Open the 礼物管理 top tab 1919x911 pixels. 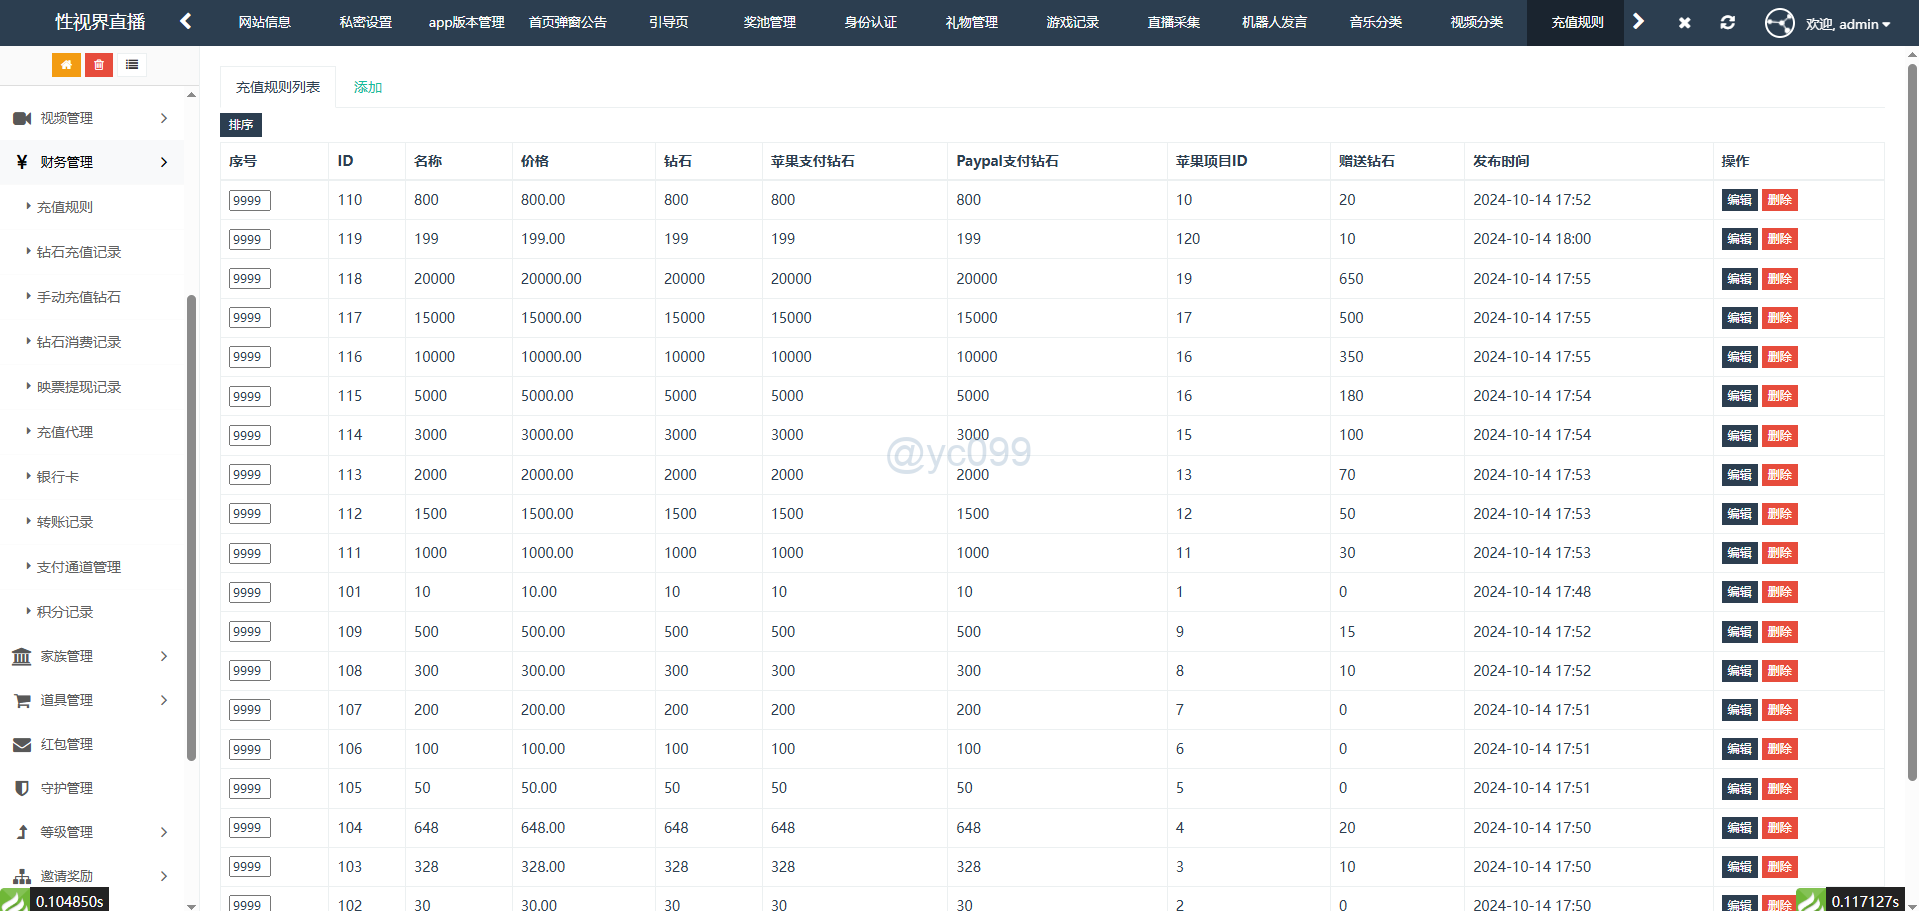click(x=971, y=22)
